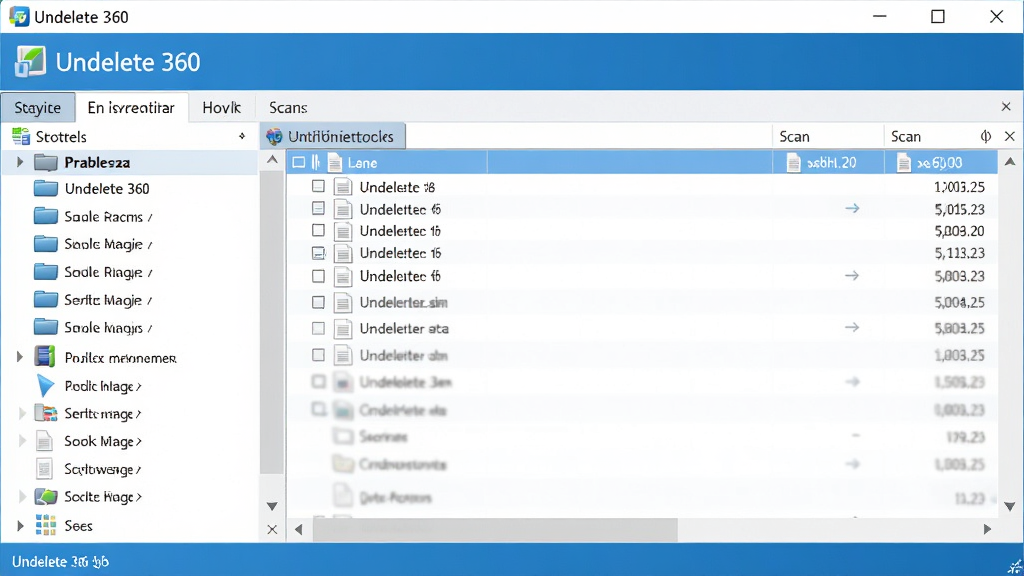This screenshot has width=1024, height=576.
Task: Click the Posilex metonemer book icon
Action: point(44,357)
